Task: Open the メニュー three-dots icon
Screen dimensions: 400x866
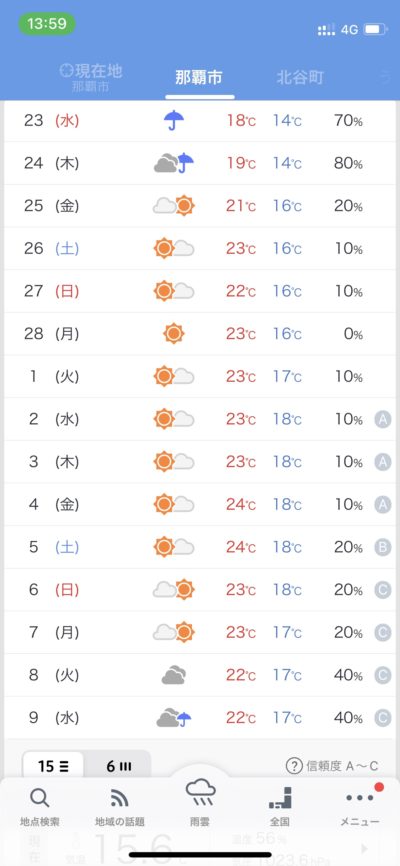Action: 360,797
